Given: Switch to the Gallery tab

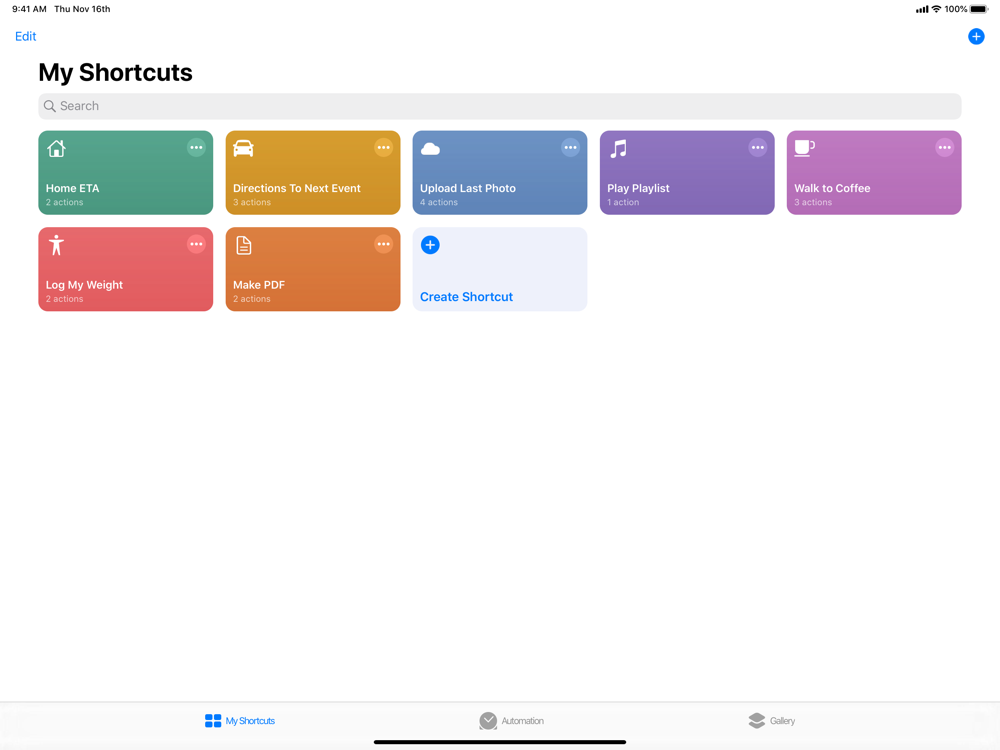Looking at the screenshot, I should pyautogui.click(x=772, y=721).
